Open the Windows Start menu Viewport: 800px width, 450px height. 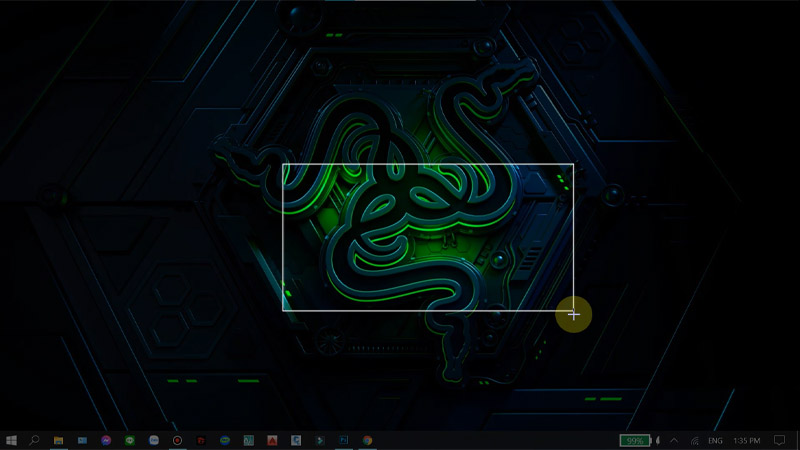pyautogui.click(x=11, y=440)
